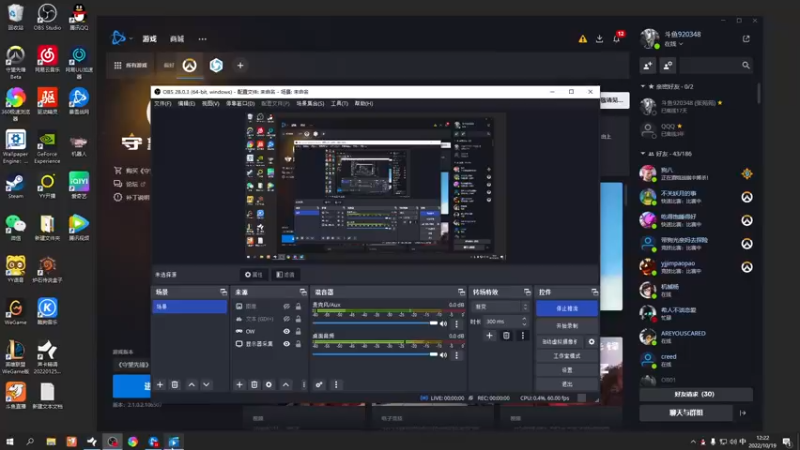Mute 麦克风/Aux audio channel
This screenshot has width=800, height=450.
tap(443, 323)
